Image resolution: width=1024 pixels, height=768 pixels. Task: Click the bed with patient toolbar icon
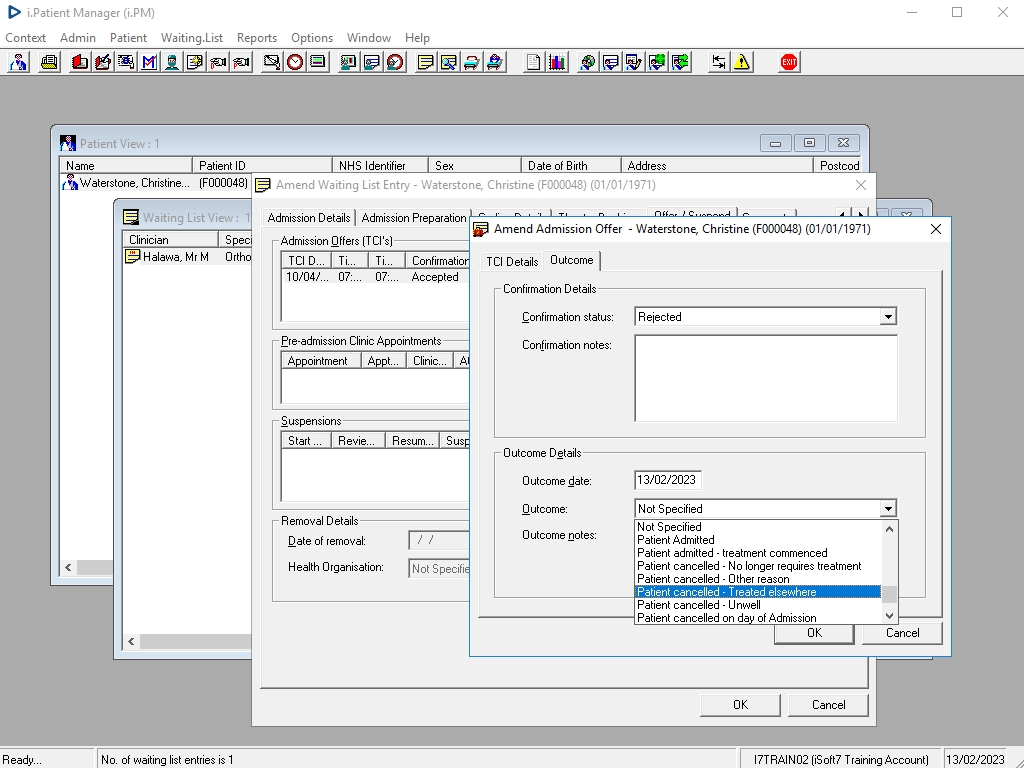pyautogui.click(x=495, y=63)
